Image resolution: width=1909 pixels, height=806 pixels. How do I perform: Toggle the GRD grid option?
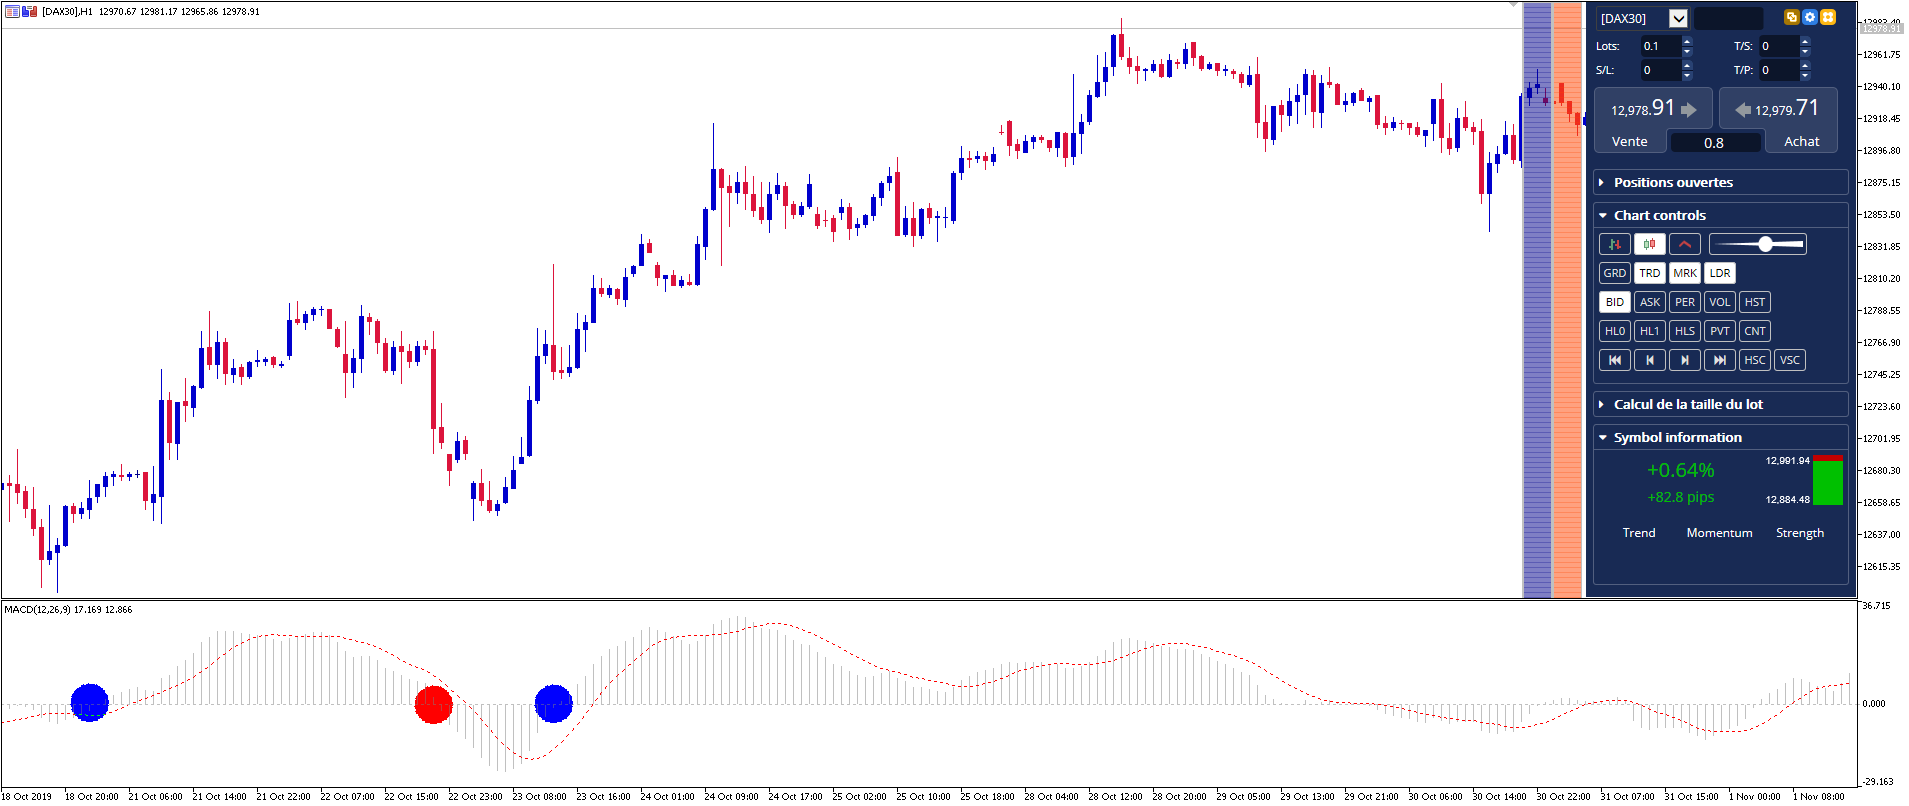tap(1615, 273)
